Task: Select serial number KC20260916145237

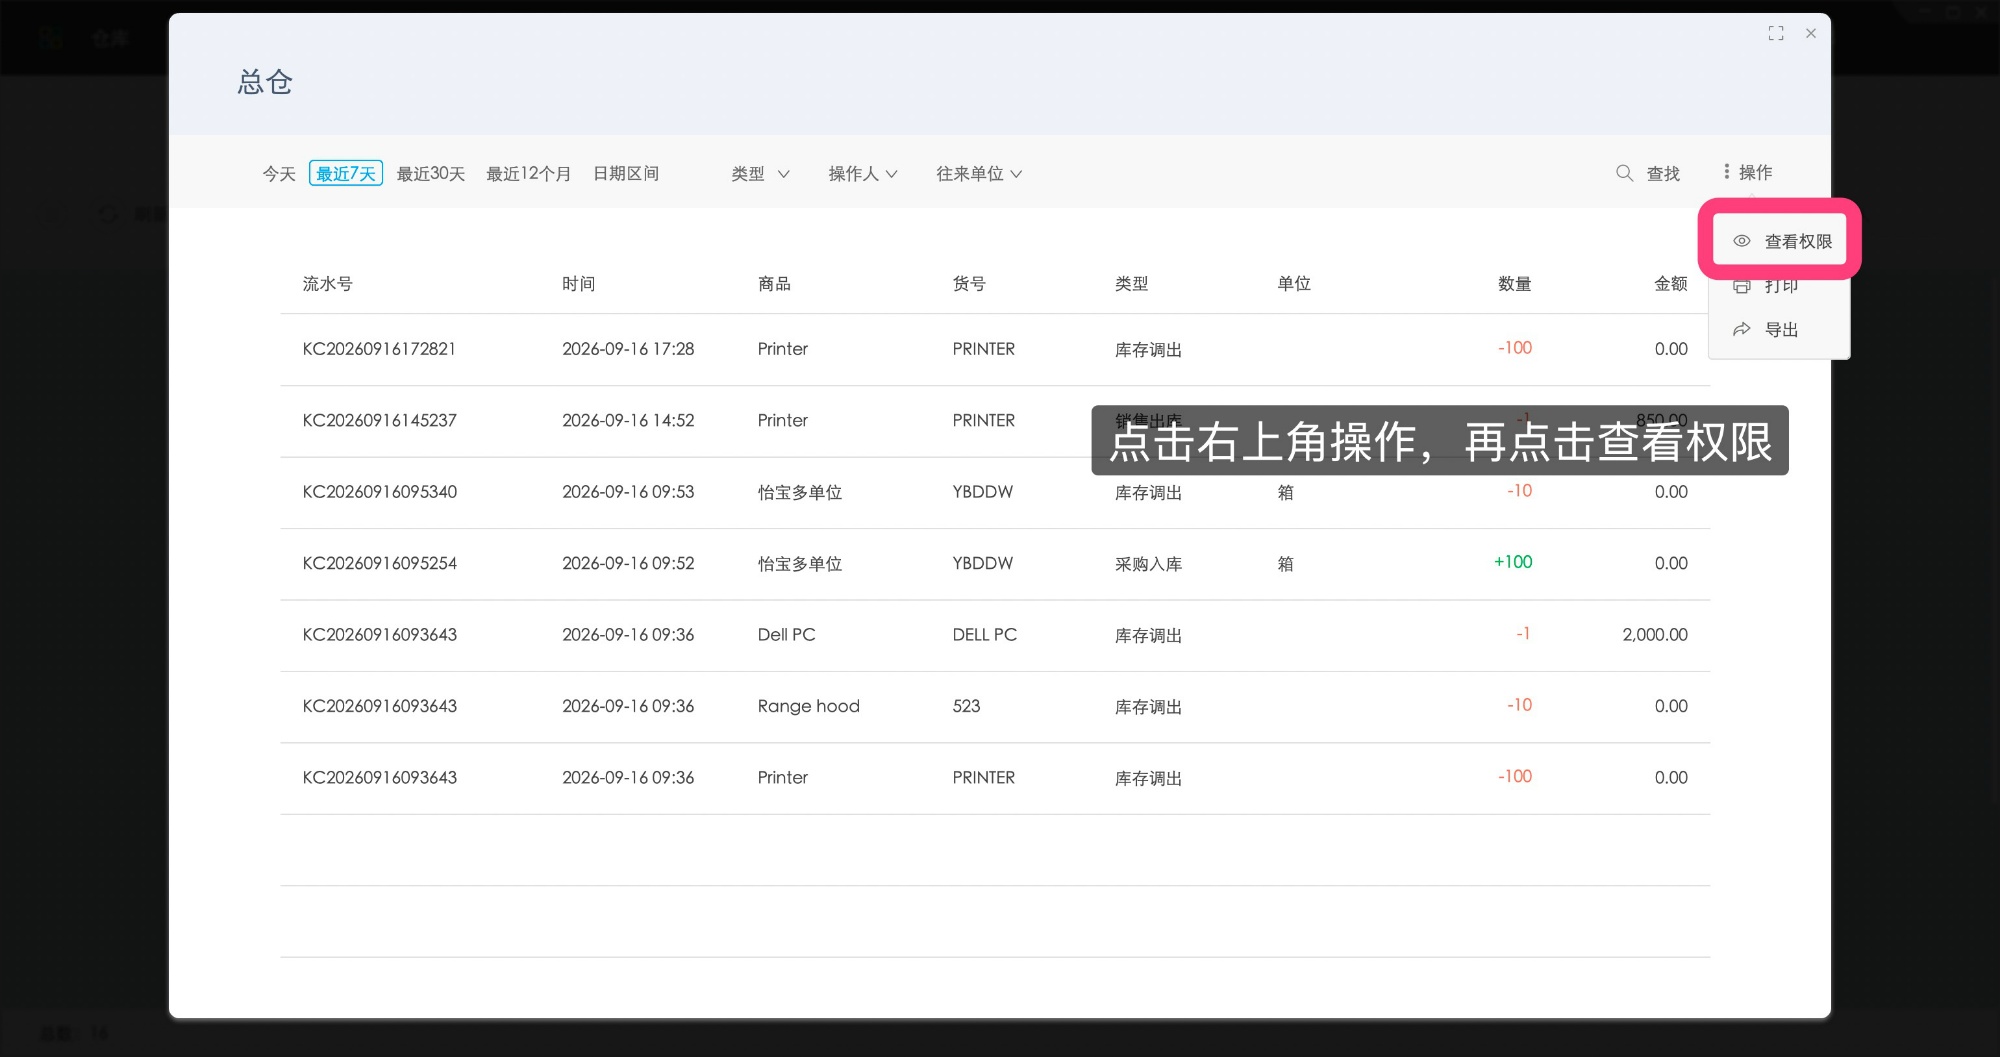Action: 380,421
